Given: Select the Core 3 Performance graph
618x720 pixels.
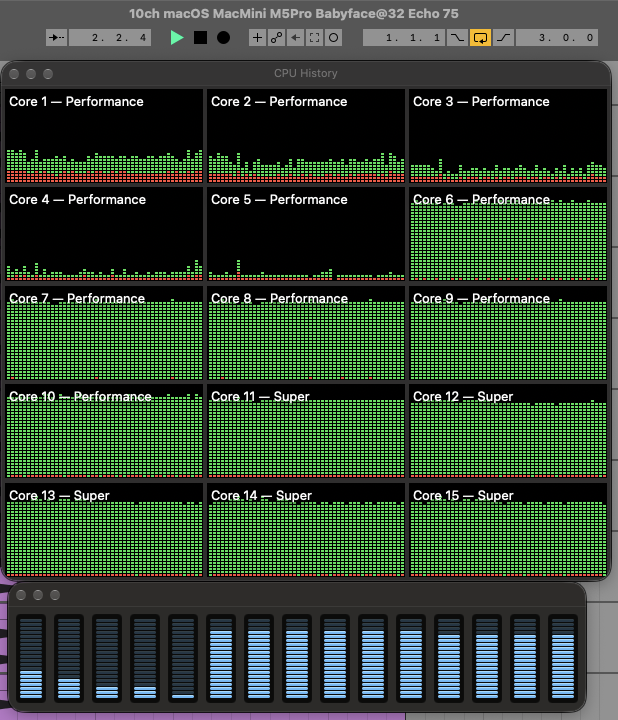Looking at the screenshot, I should point(508,136).
